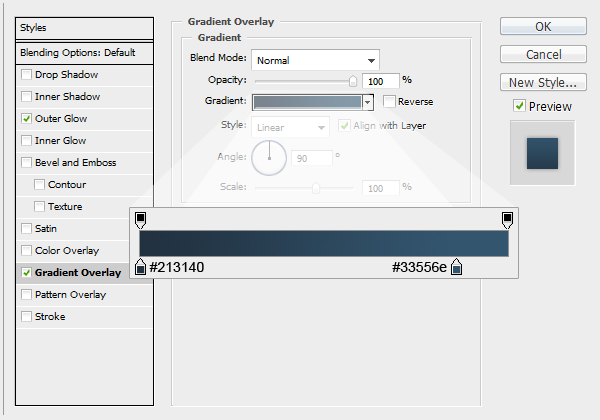This screenshot has height=420, width=600.
Task: Select right opacity stop above gradient bar
Action: (x=507, y=220)
